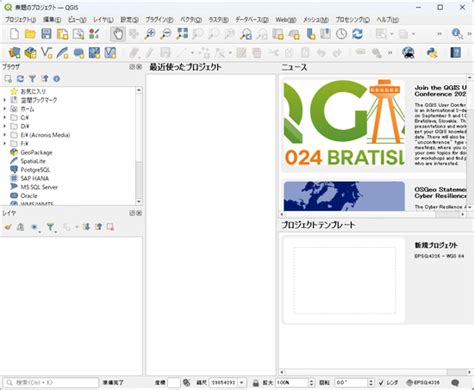Select SAP HANA in the browser tree
The width and height of the screenshot is (474, 390).
coord(35,178)
